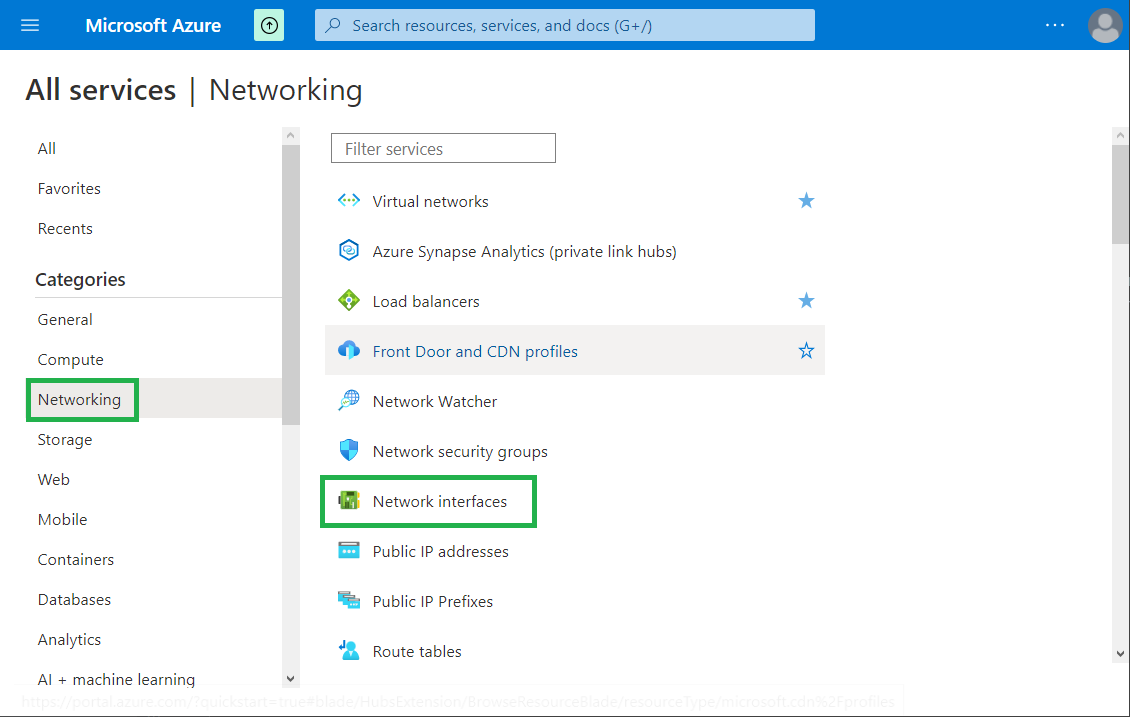Open the hamburger portal menu
The width and height of the screenshot is (1130, 717).
click(x=30, y=25)
